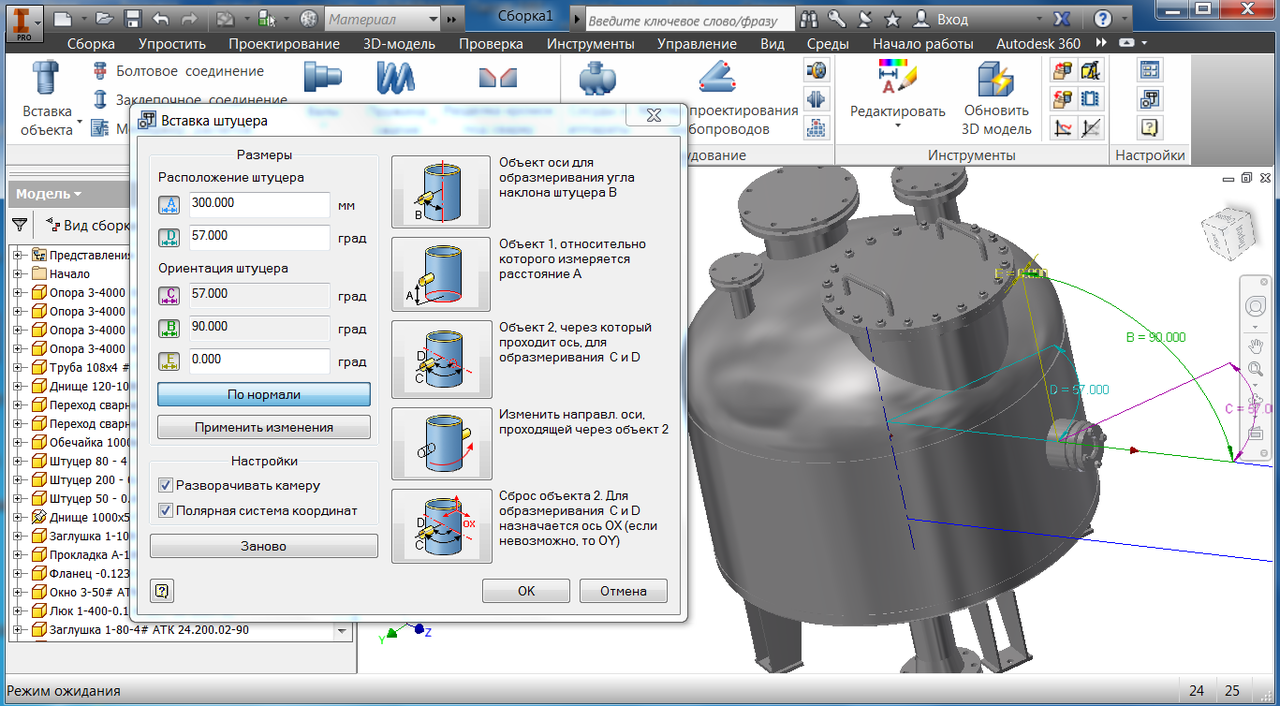Click the filter funnel icon in model browser
Viewport: 1280px width, 706px height.
point(19,224)
